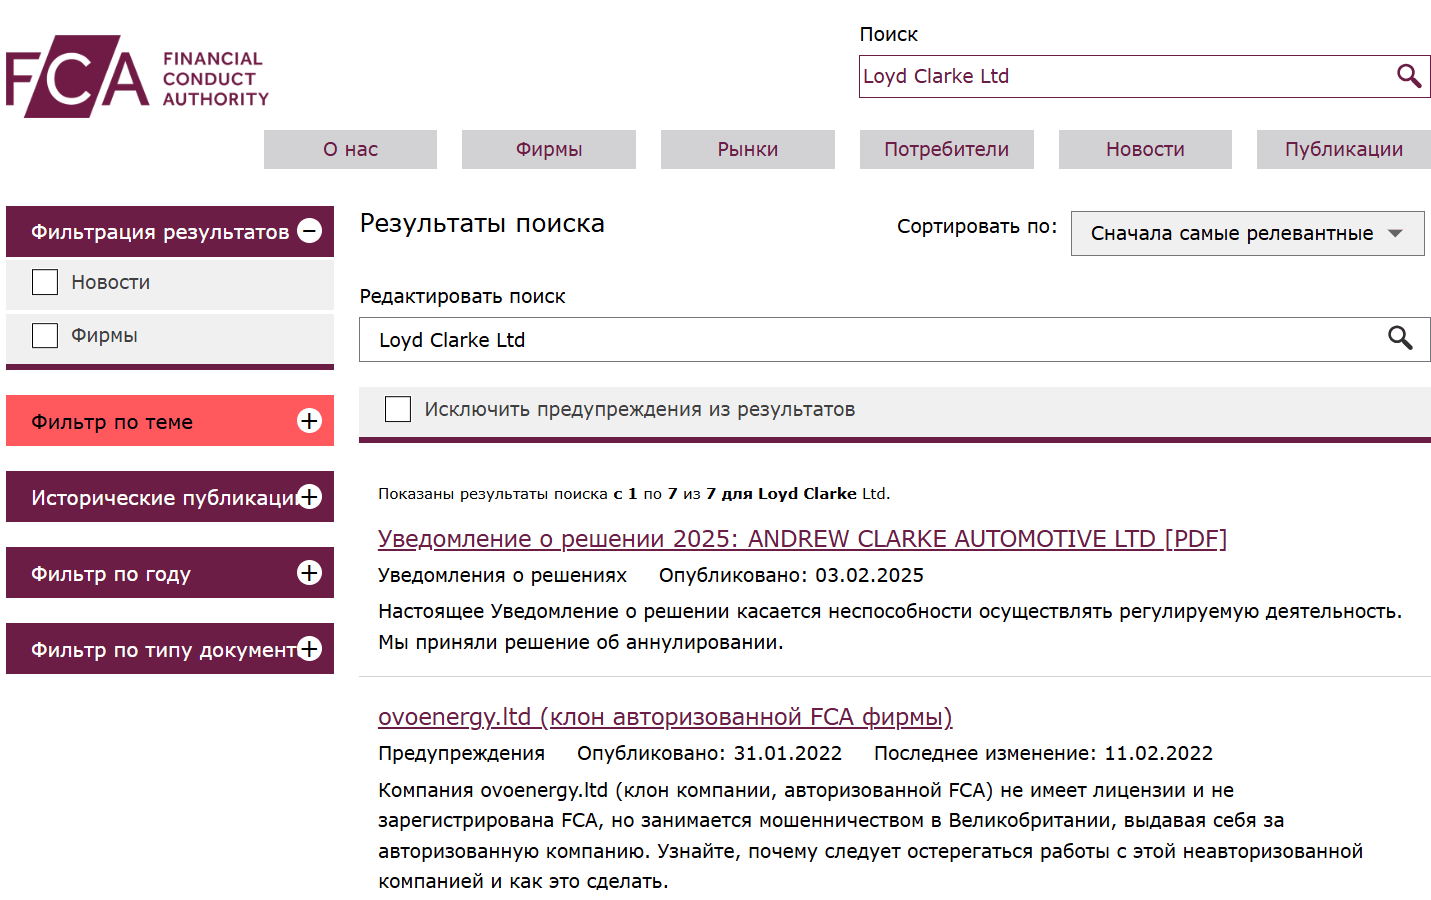Screen dimensions: 1431x900
Task: Click the edit-search magnifier icon
Action: (1400, 339)
